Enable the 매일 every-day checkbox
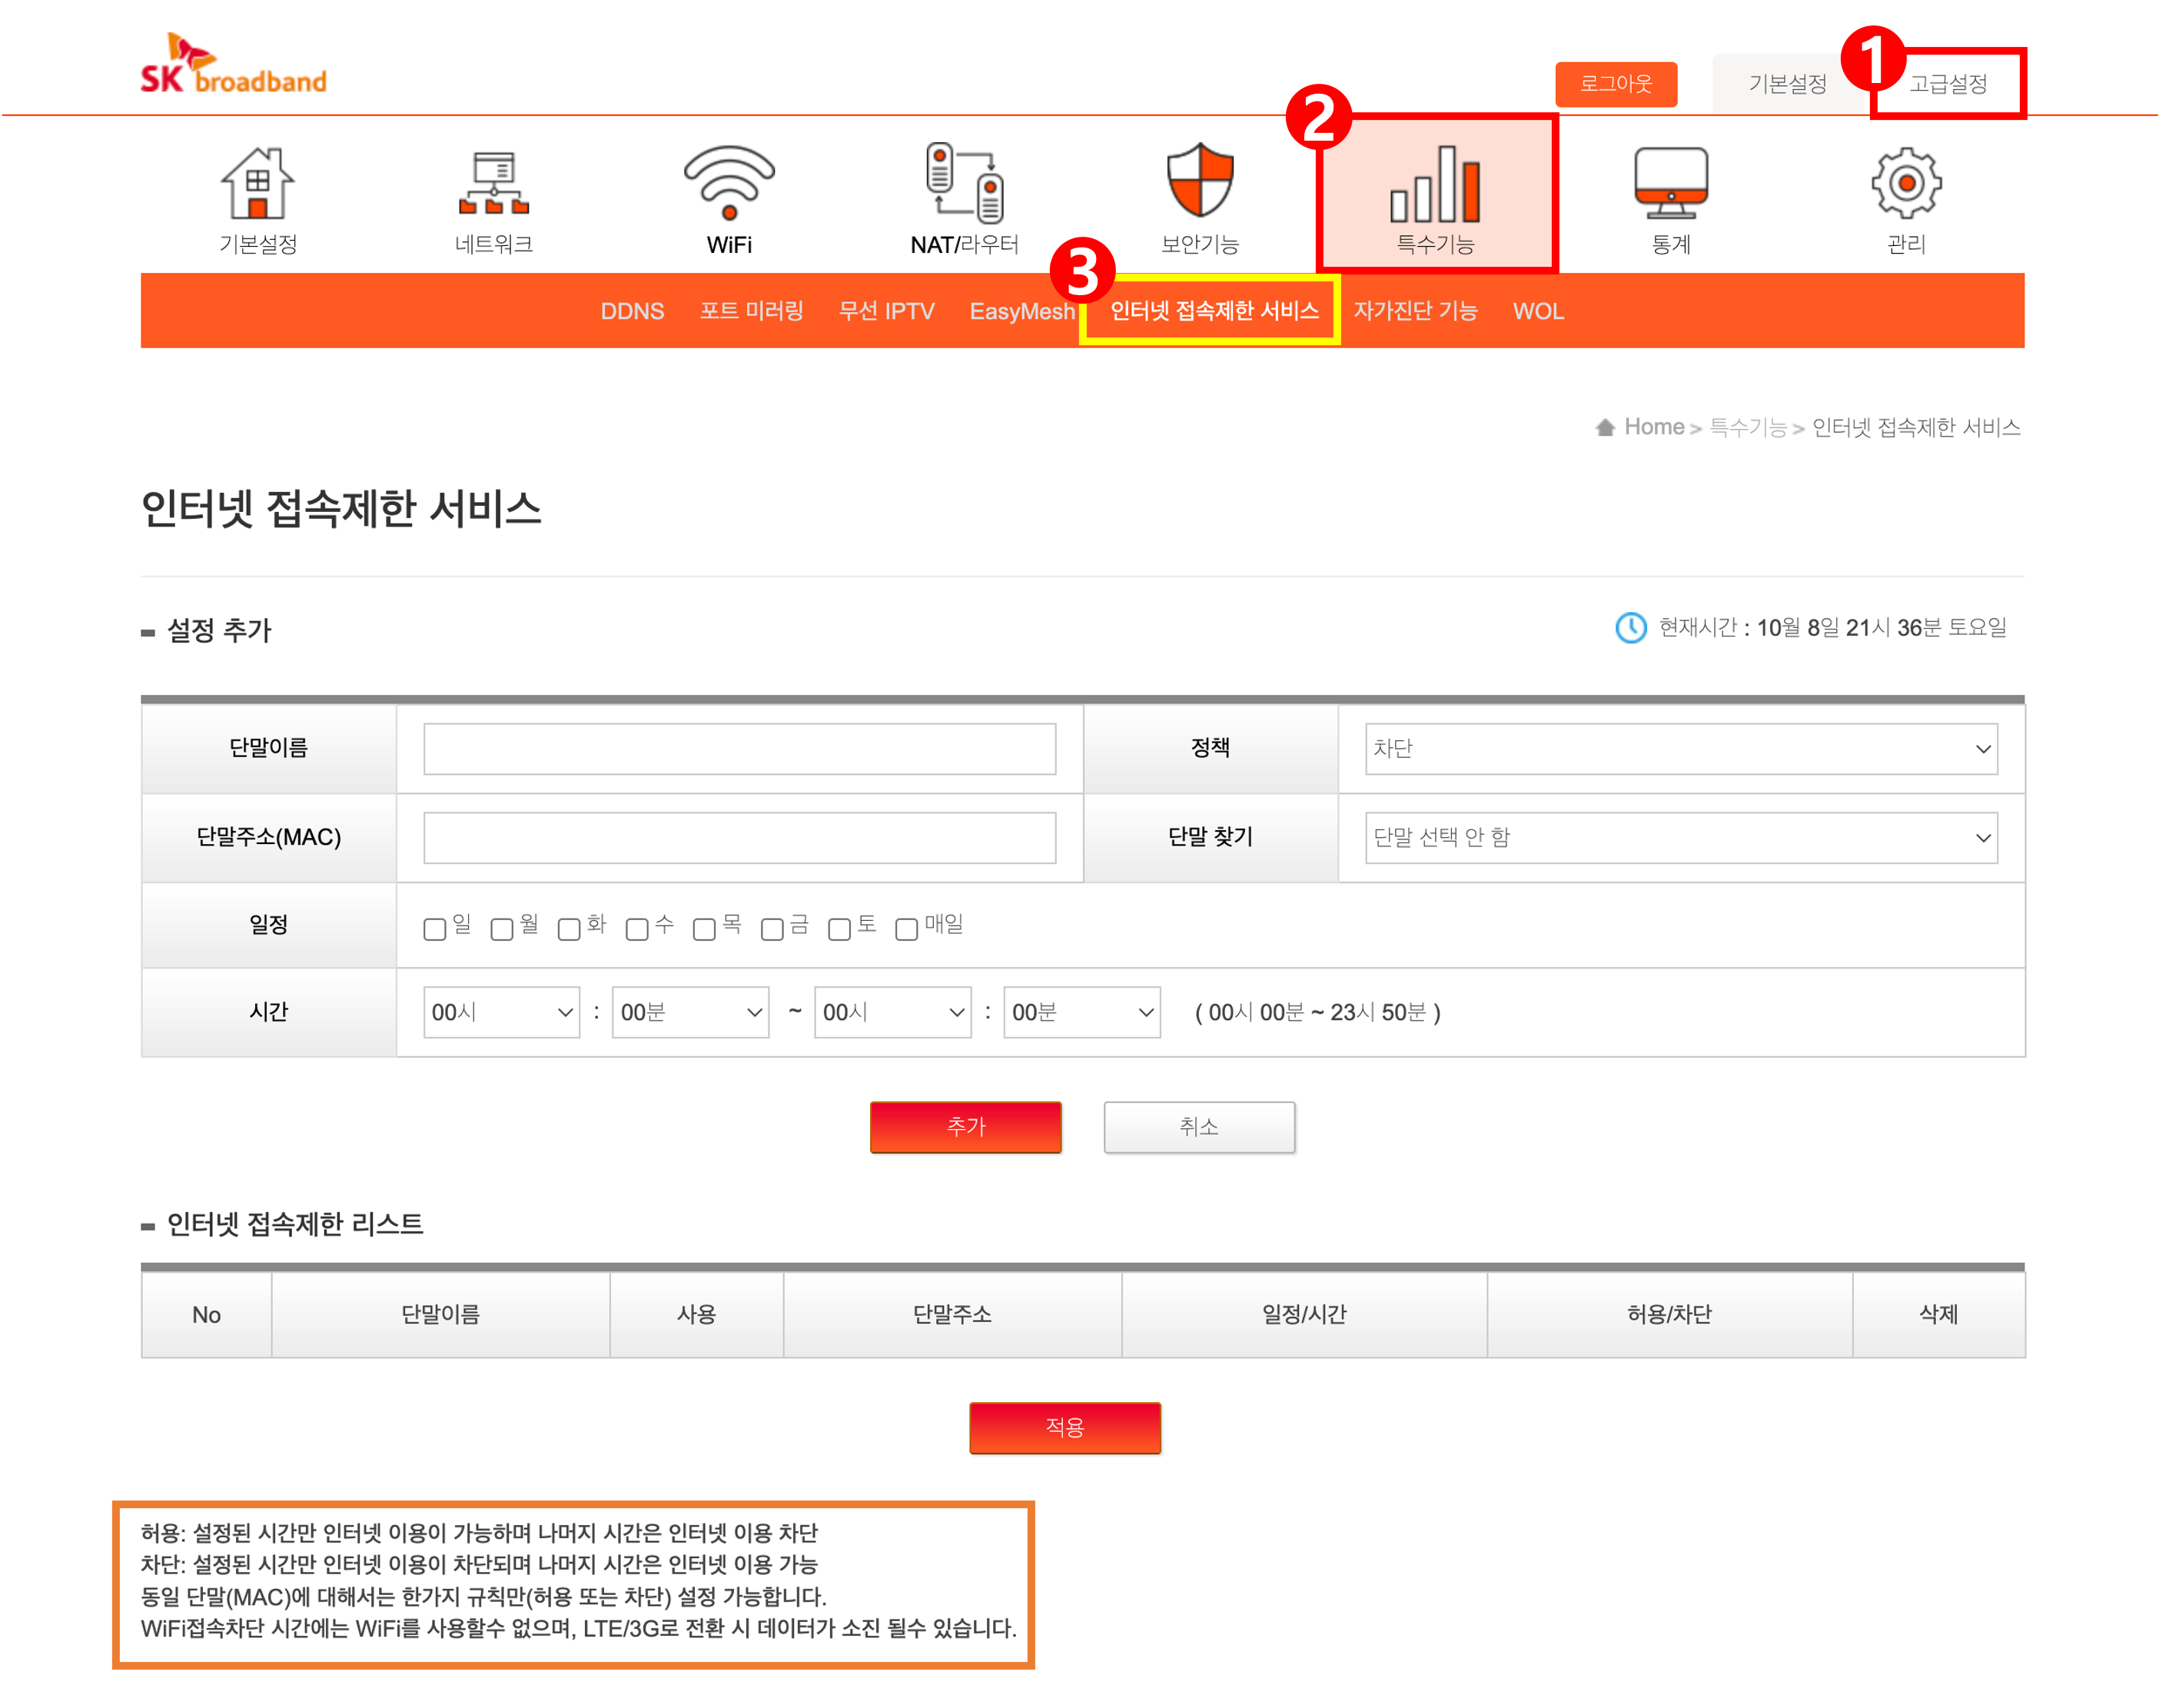 (907, 929)
